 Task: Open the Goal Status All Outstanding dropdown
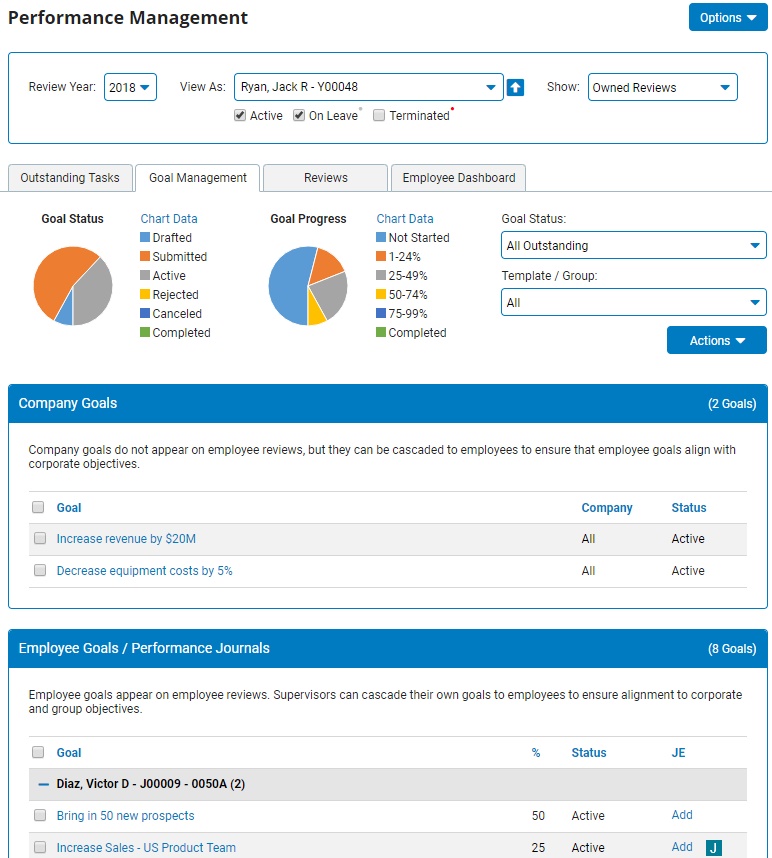634,245
